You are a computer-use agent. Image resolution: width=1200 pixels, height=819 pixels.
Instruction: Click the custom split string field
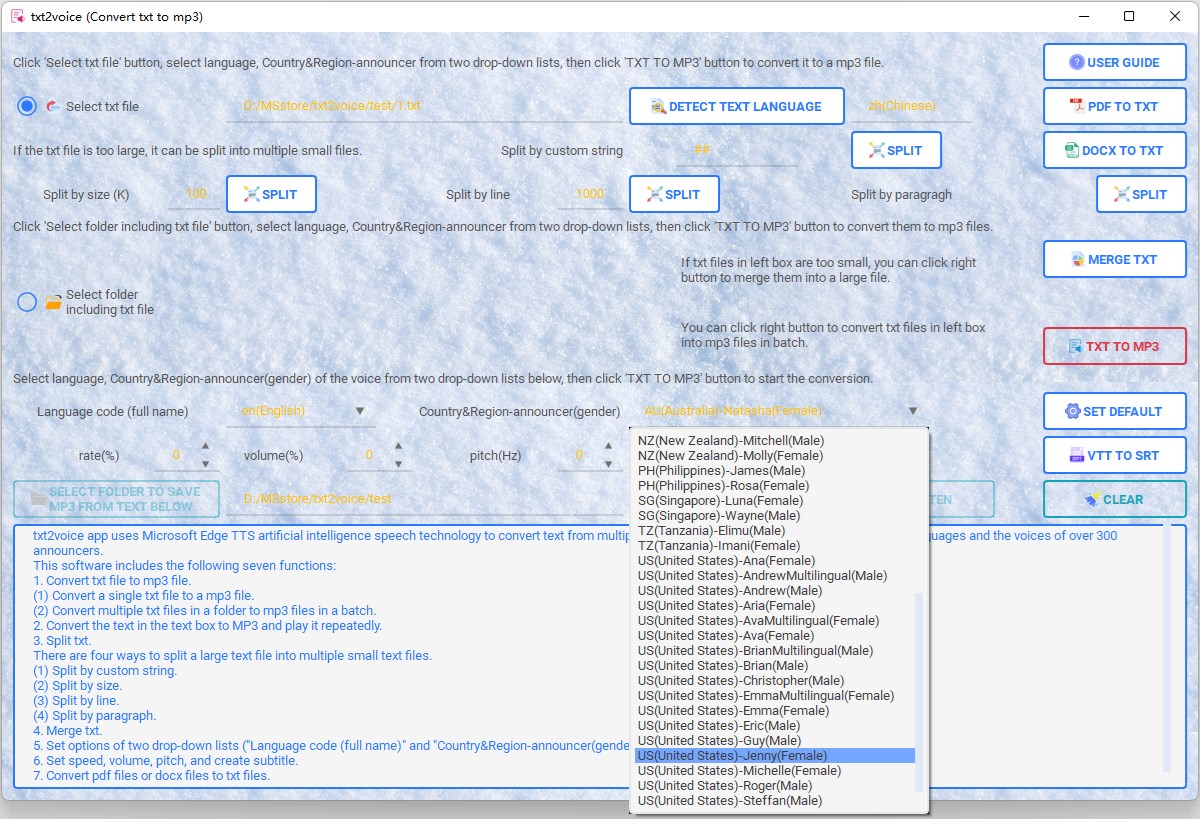737,150
